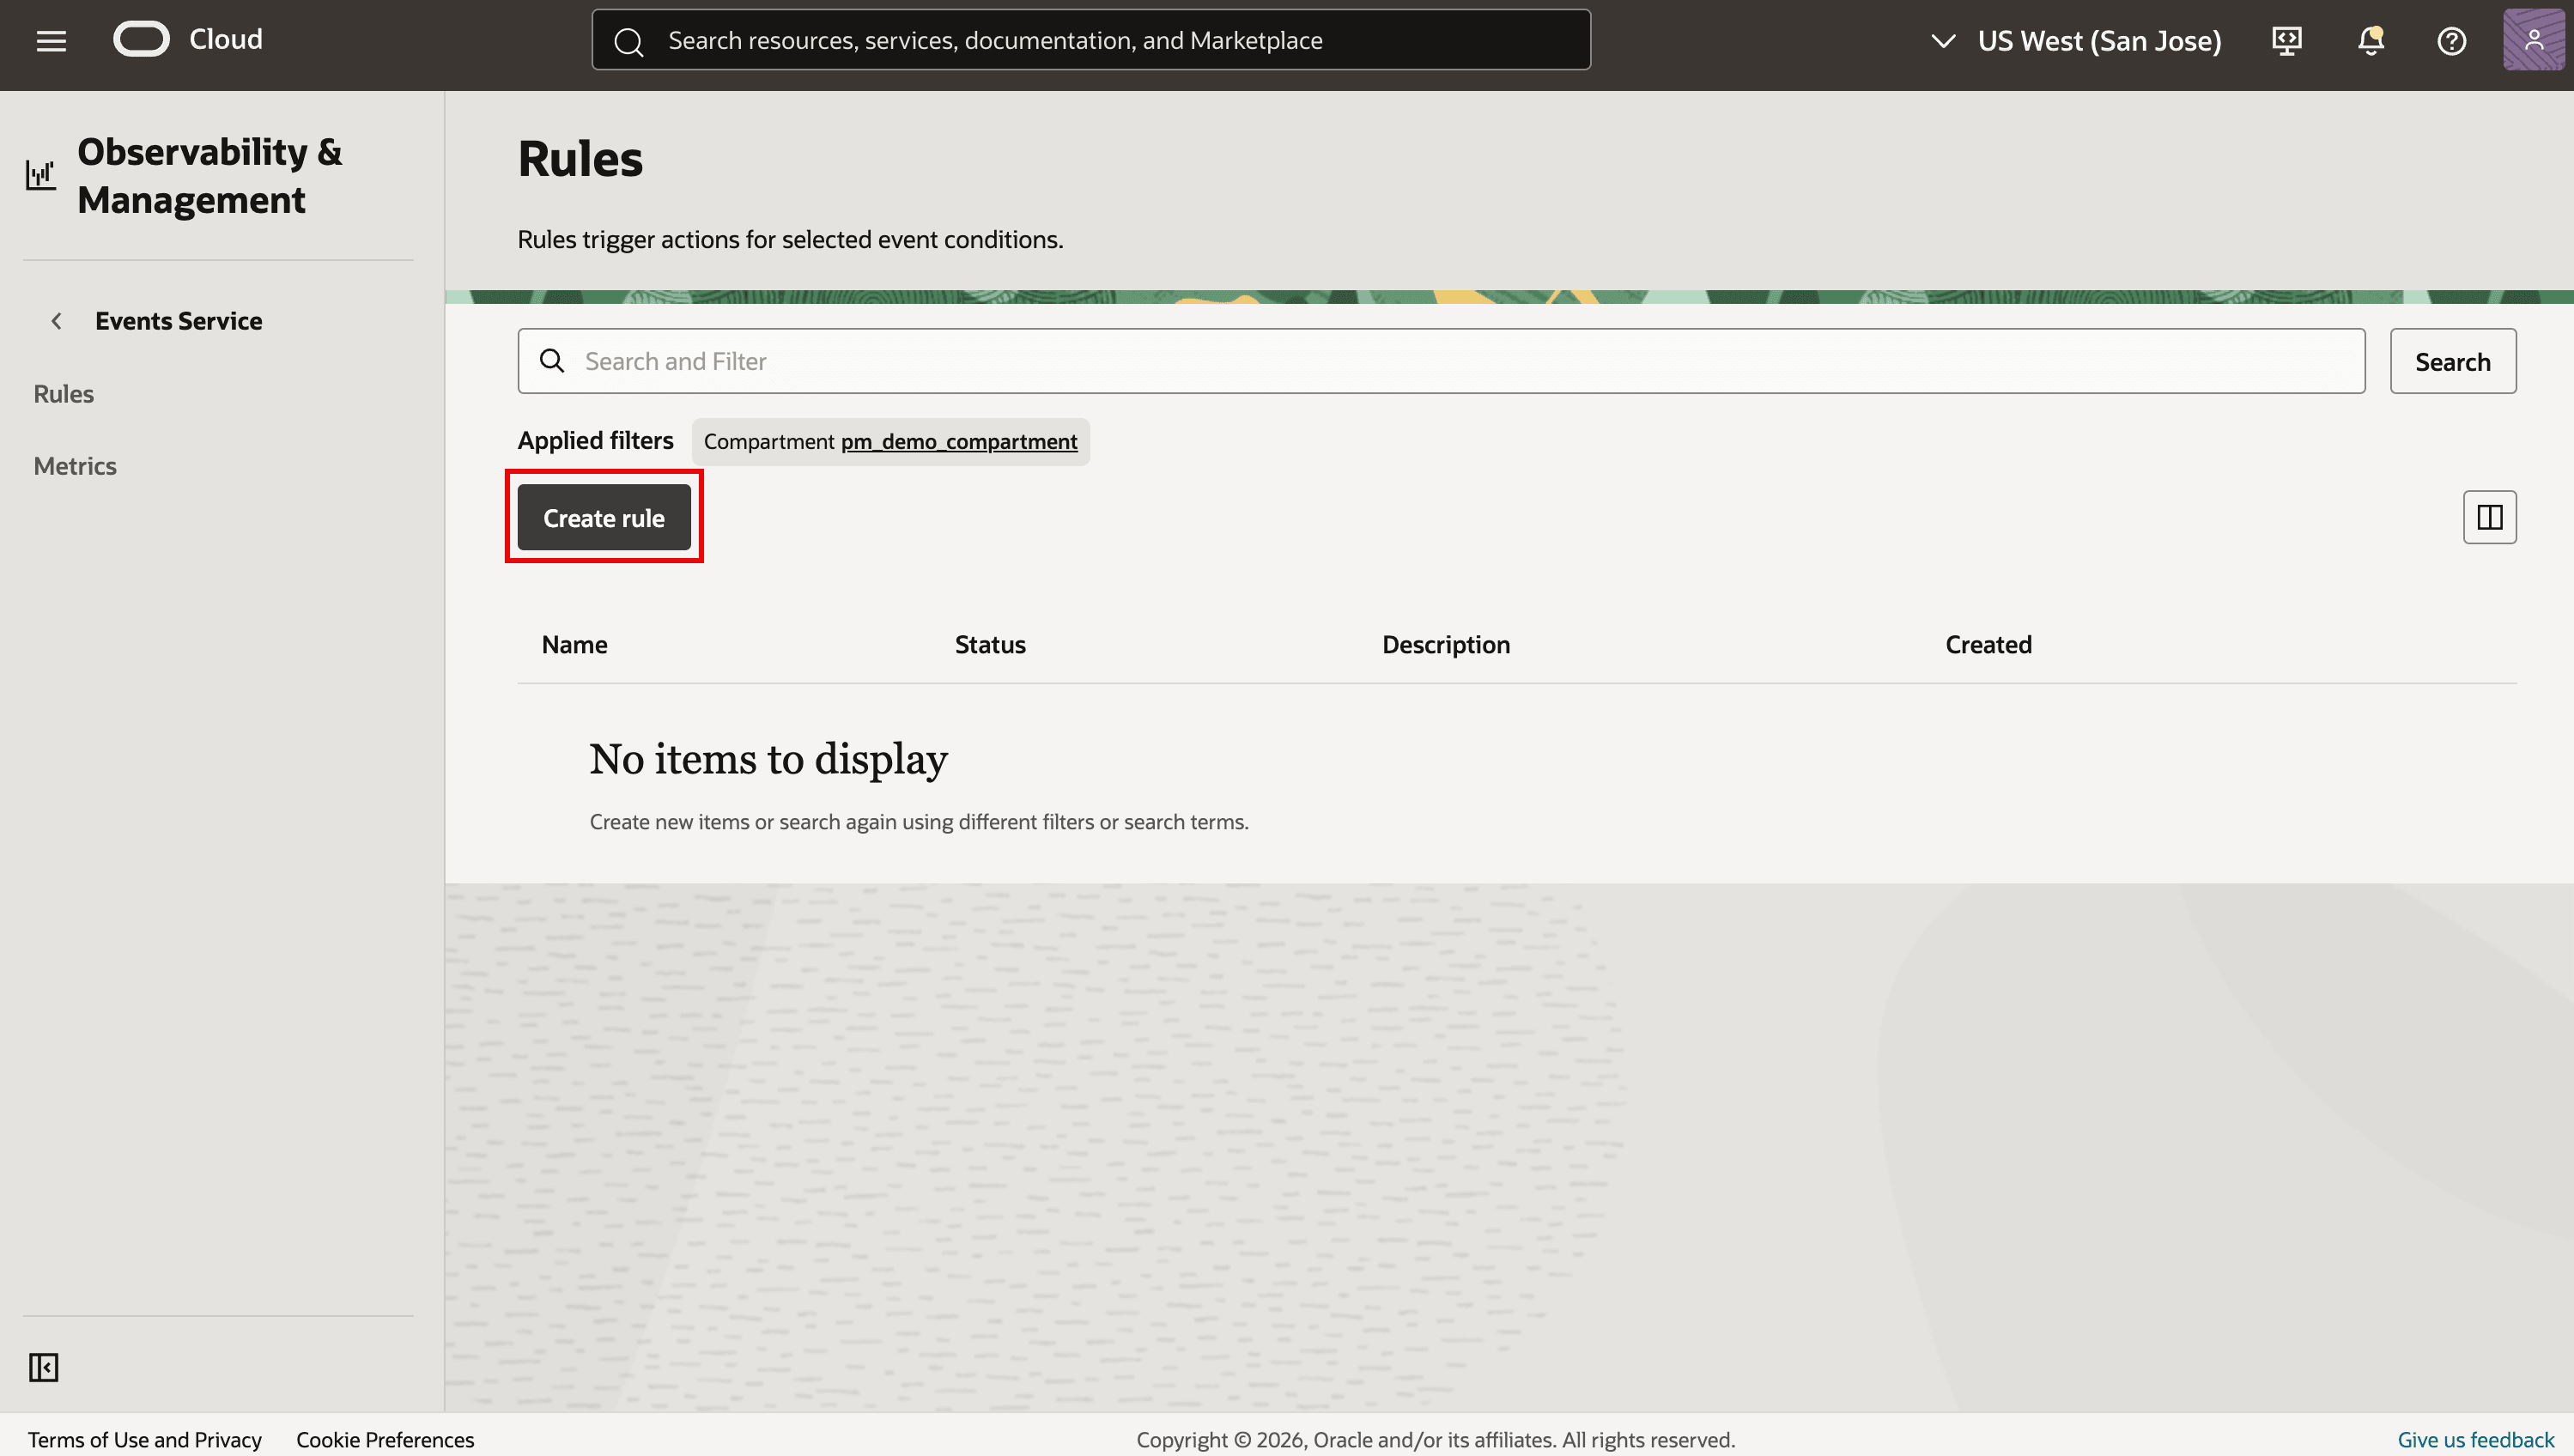2574x1456 pixels.
Task: Open Cloud Shell developer tools icon
Action: (x=2286, y=40)
